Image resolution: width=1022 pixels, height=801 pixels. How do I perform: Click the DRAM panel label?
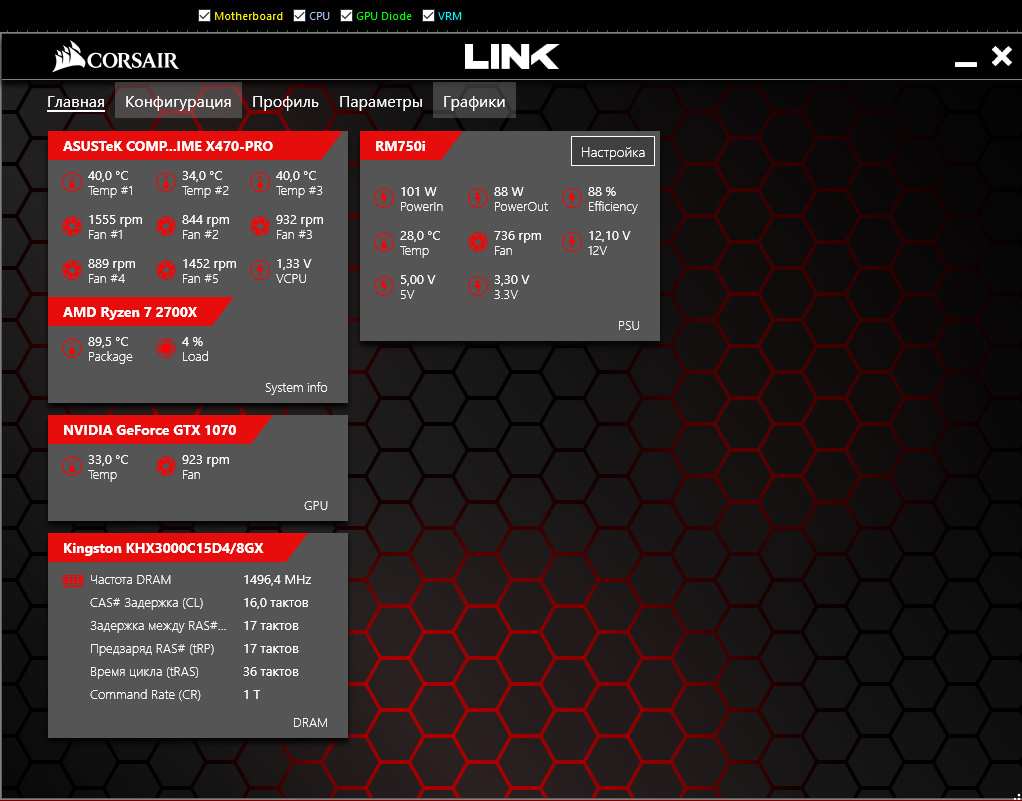point(310,723)
